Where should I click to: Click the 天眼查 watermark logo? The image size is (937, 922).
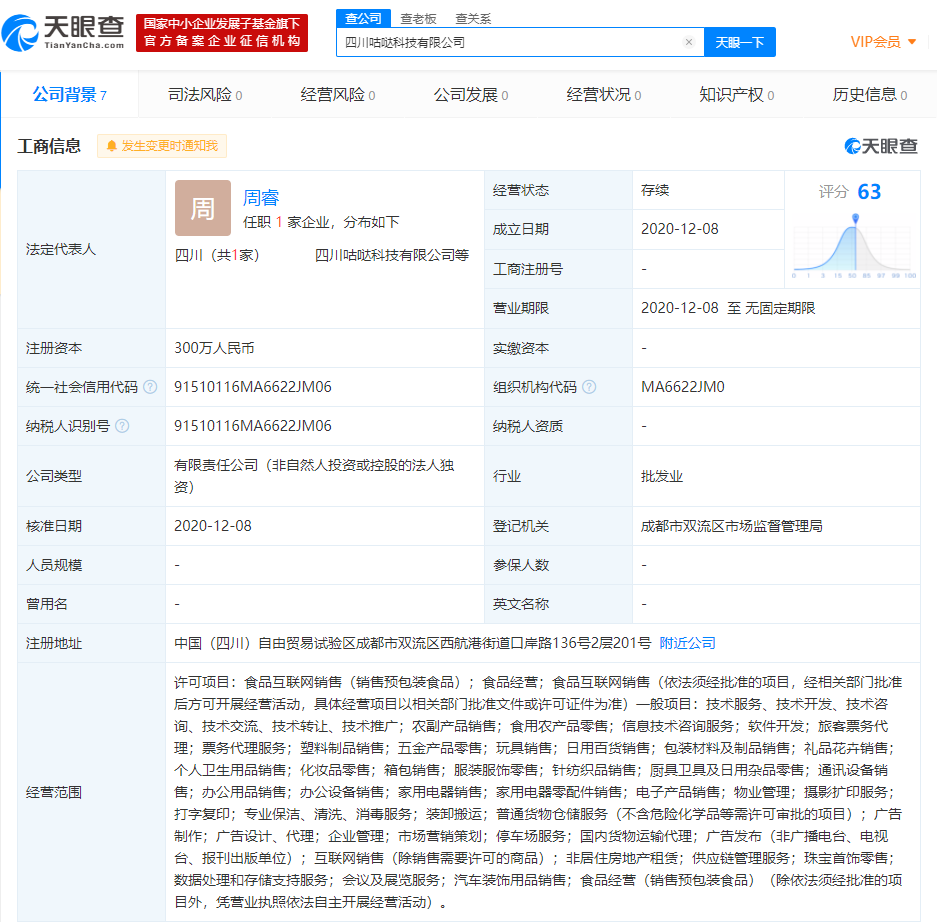pos(880,146)
